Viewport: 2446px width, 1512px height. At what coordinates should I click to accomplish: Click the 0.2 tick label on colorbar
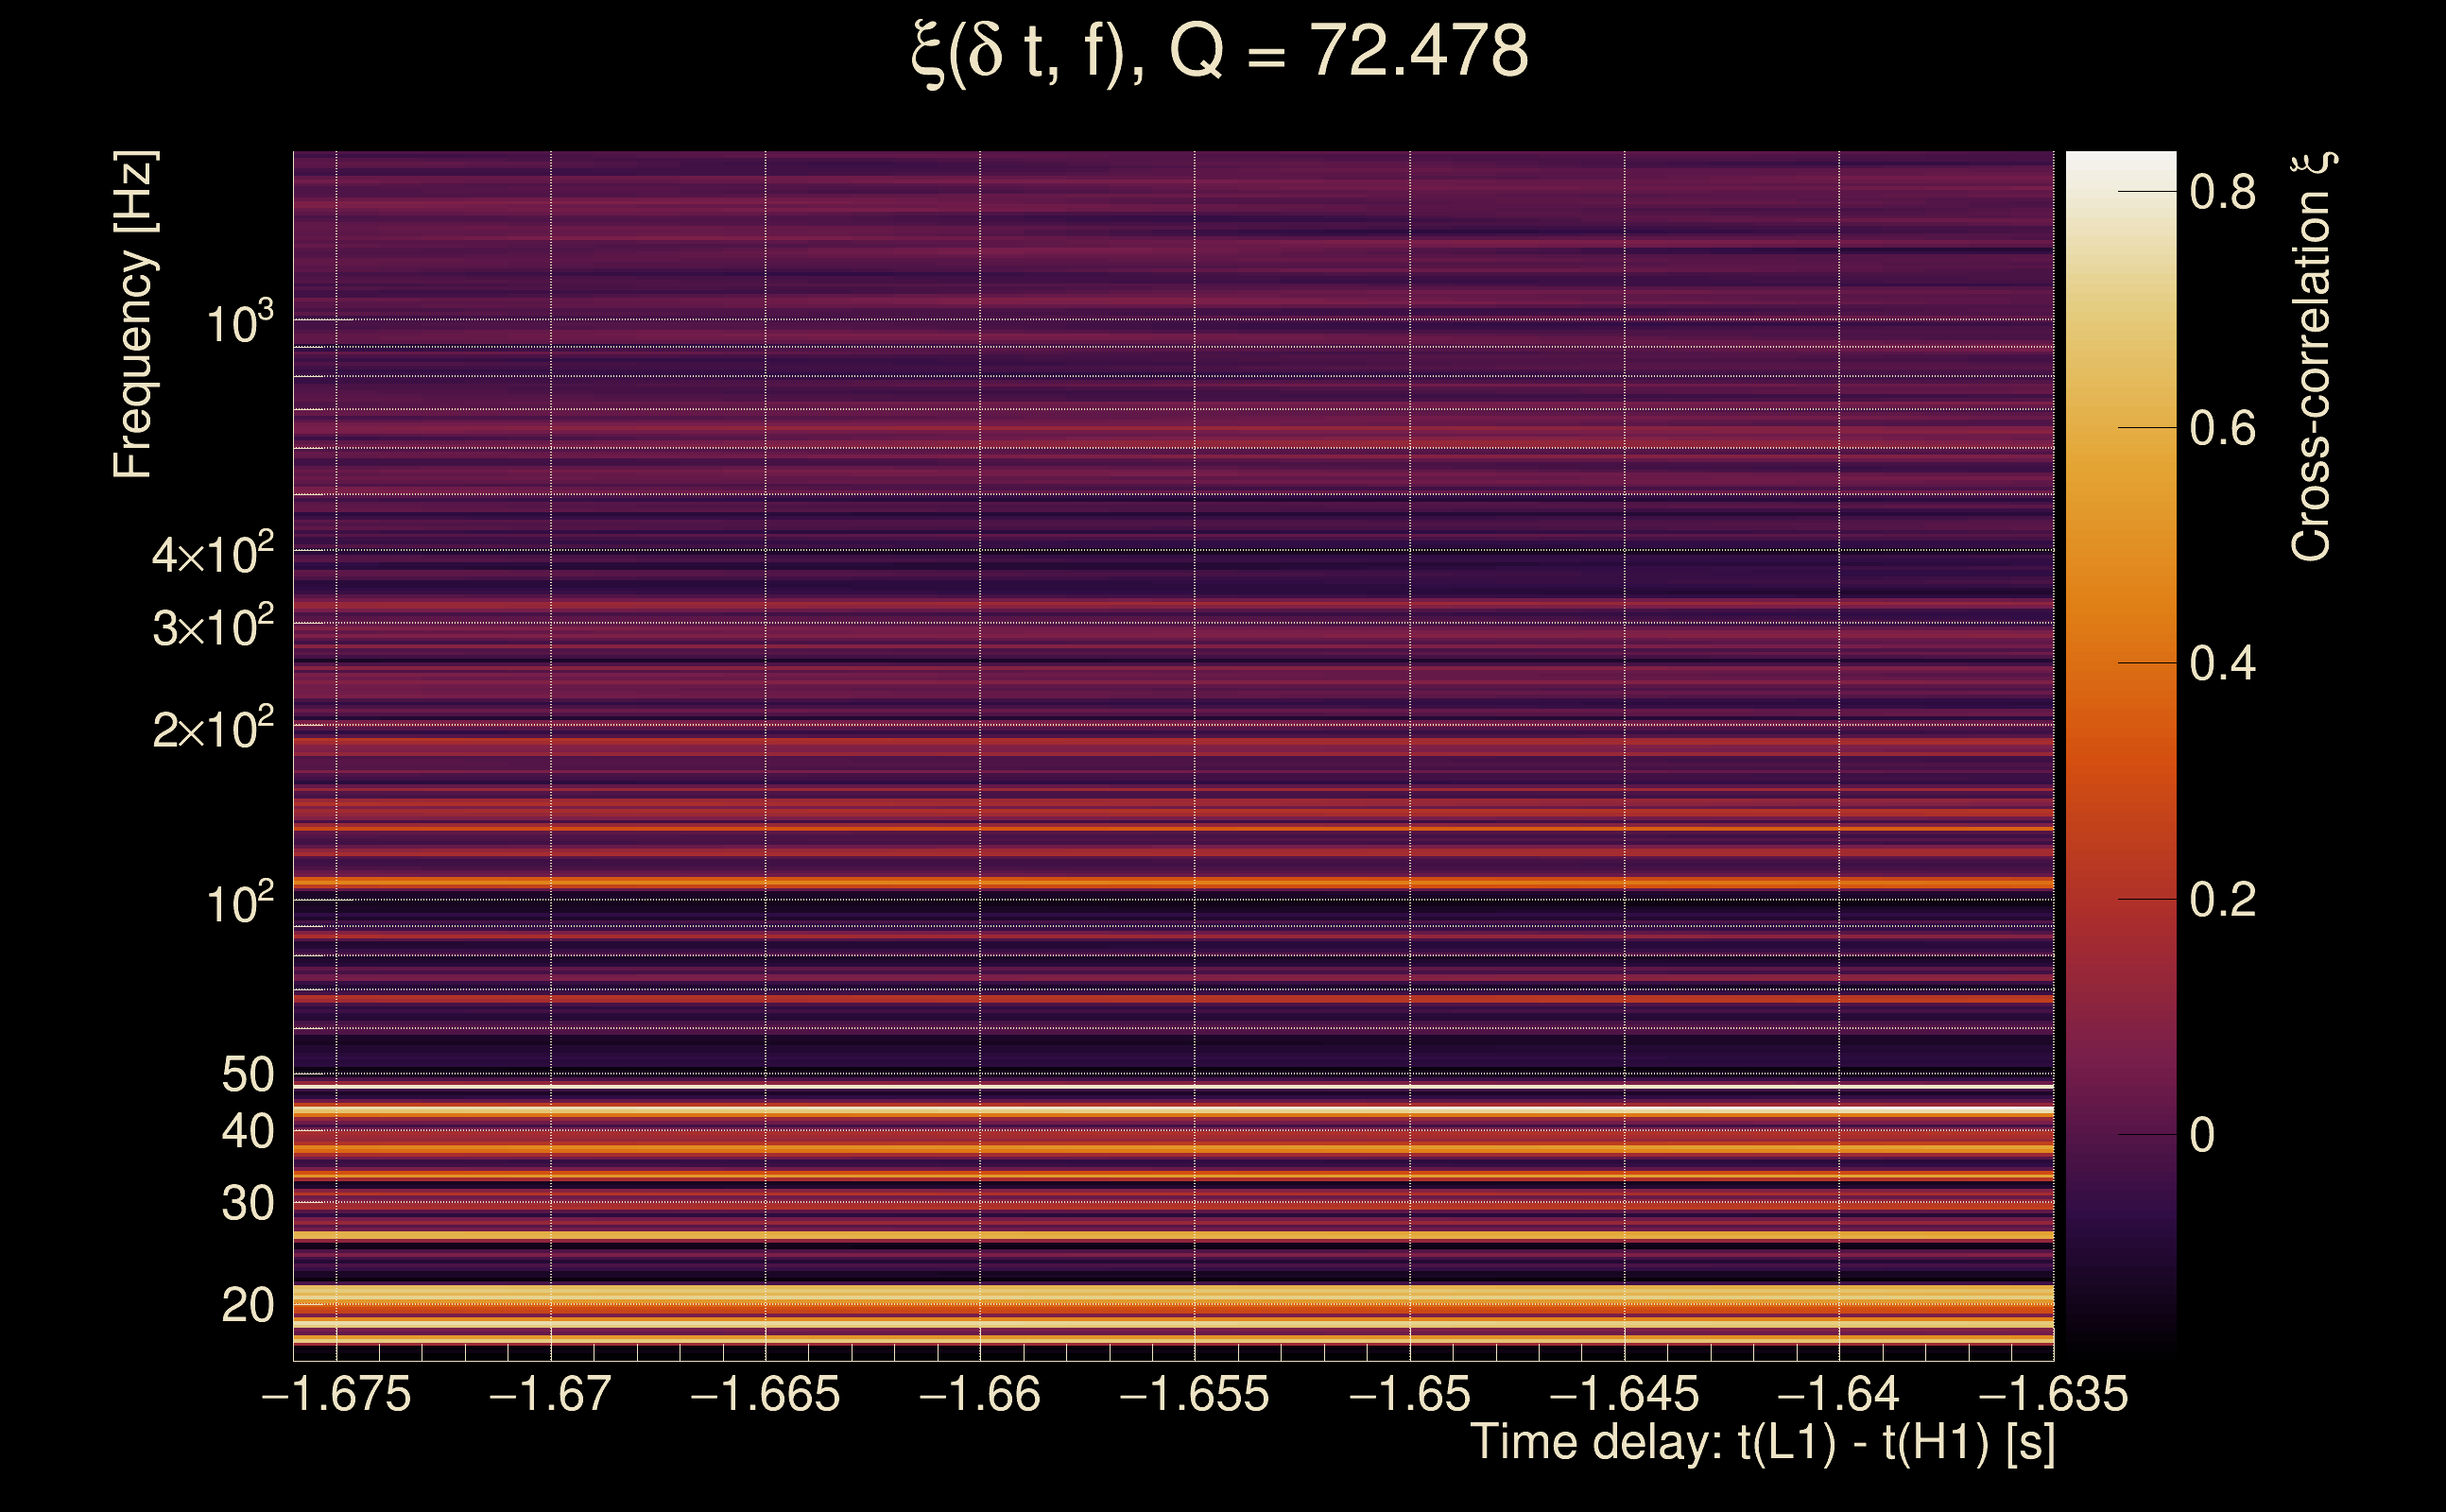tap(2222, 900)
